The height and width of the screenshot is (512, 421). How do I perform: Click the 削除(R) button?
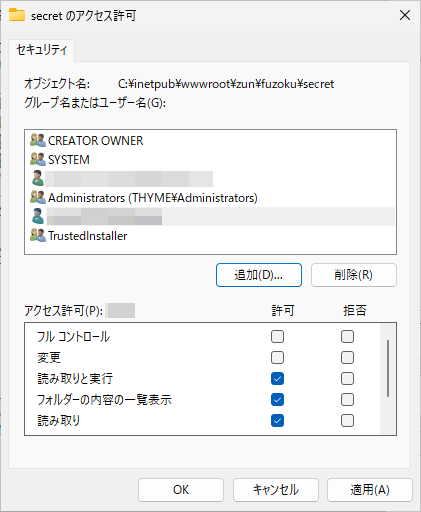coord(354,275)
